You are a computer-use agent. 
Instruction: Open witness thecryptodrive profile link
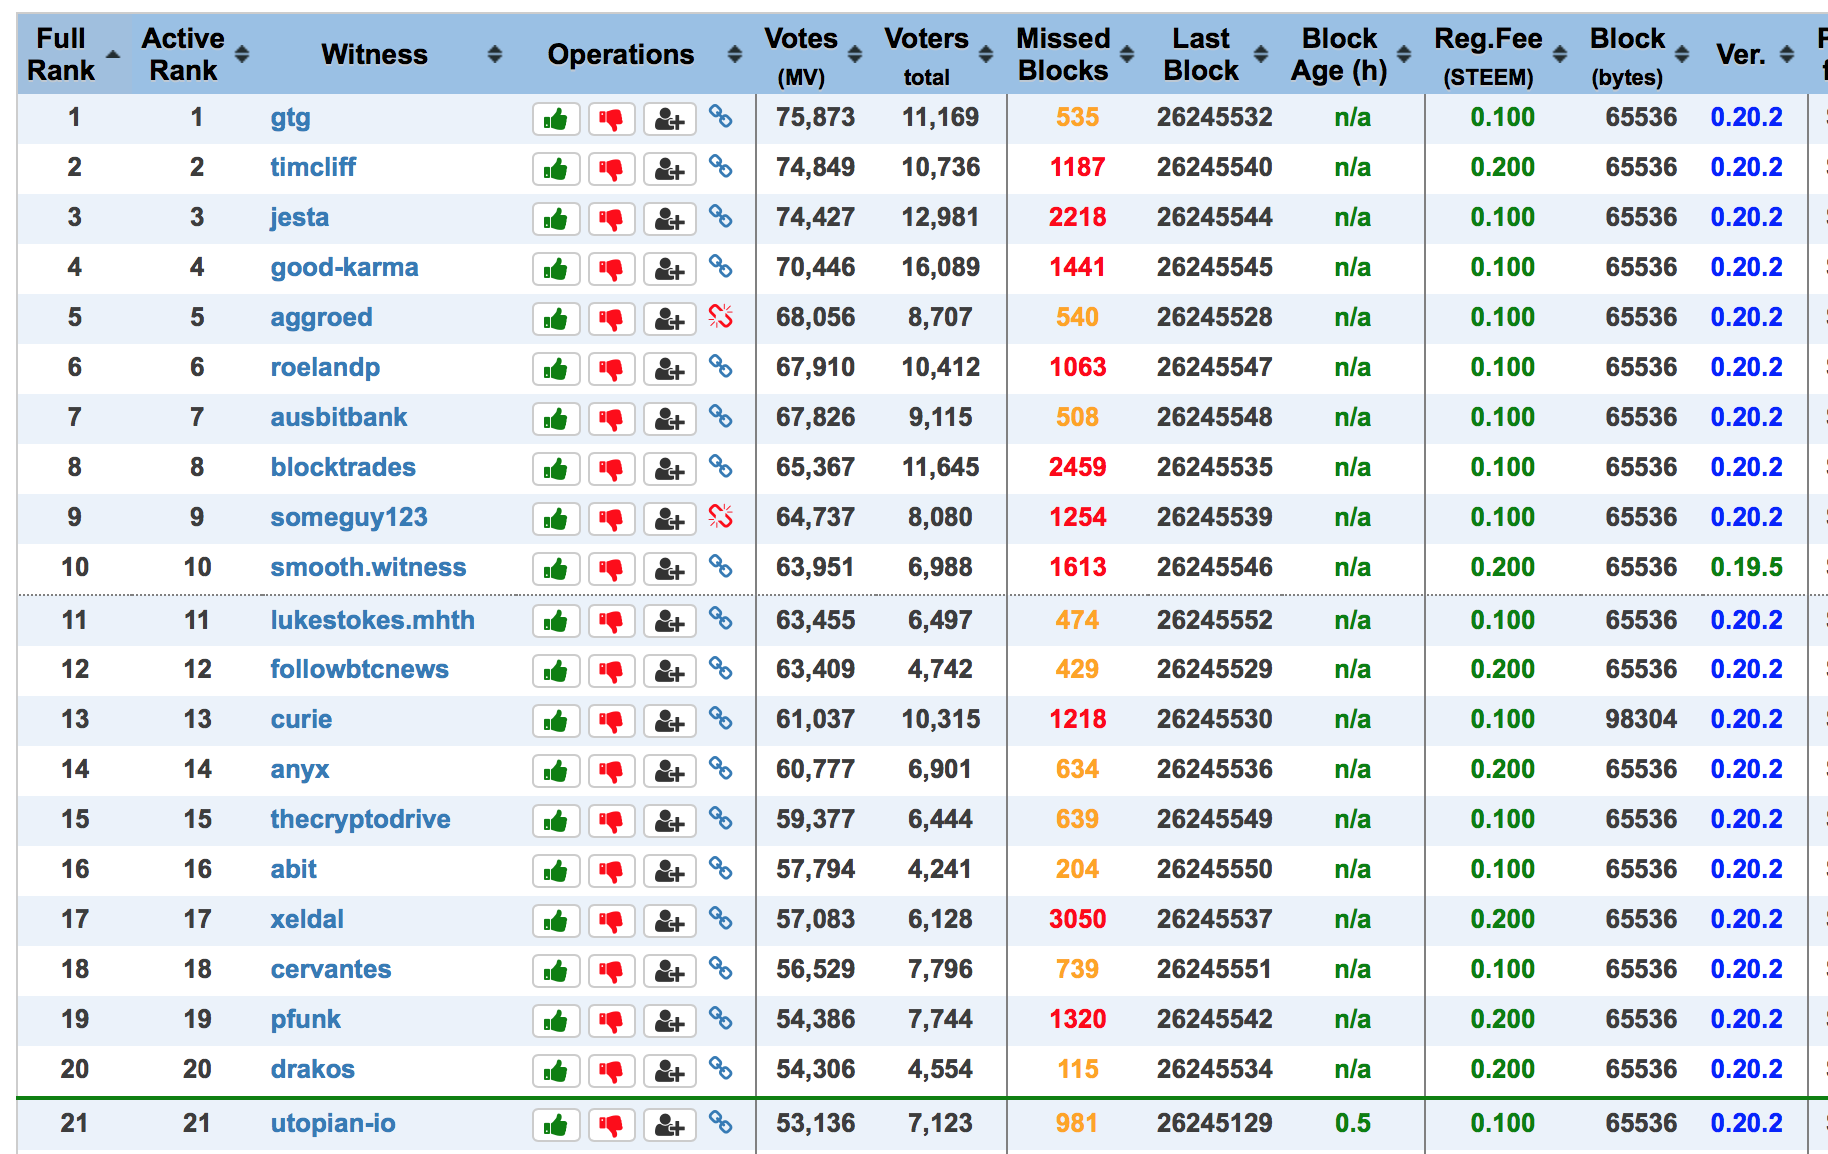click(360, 820)
